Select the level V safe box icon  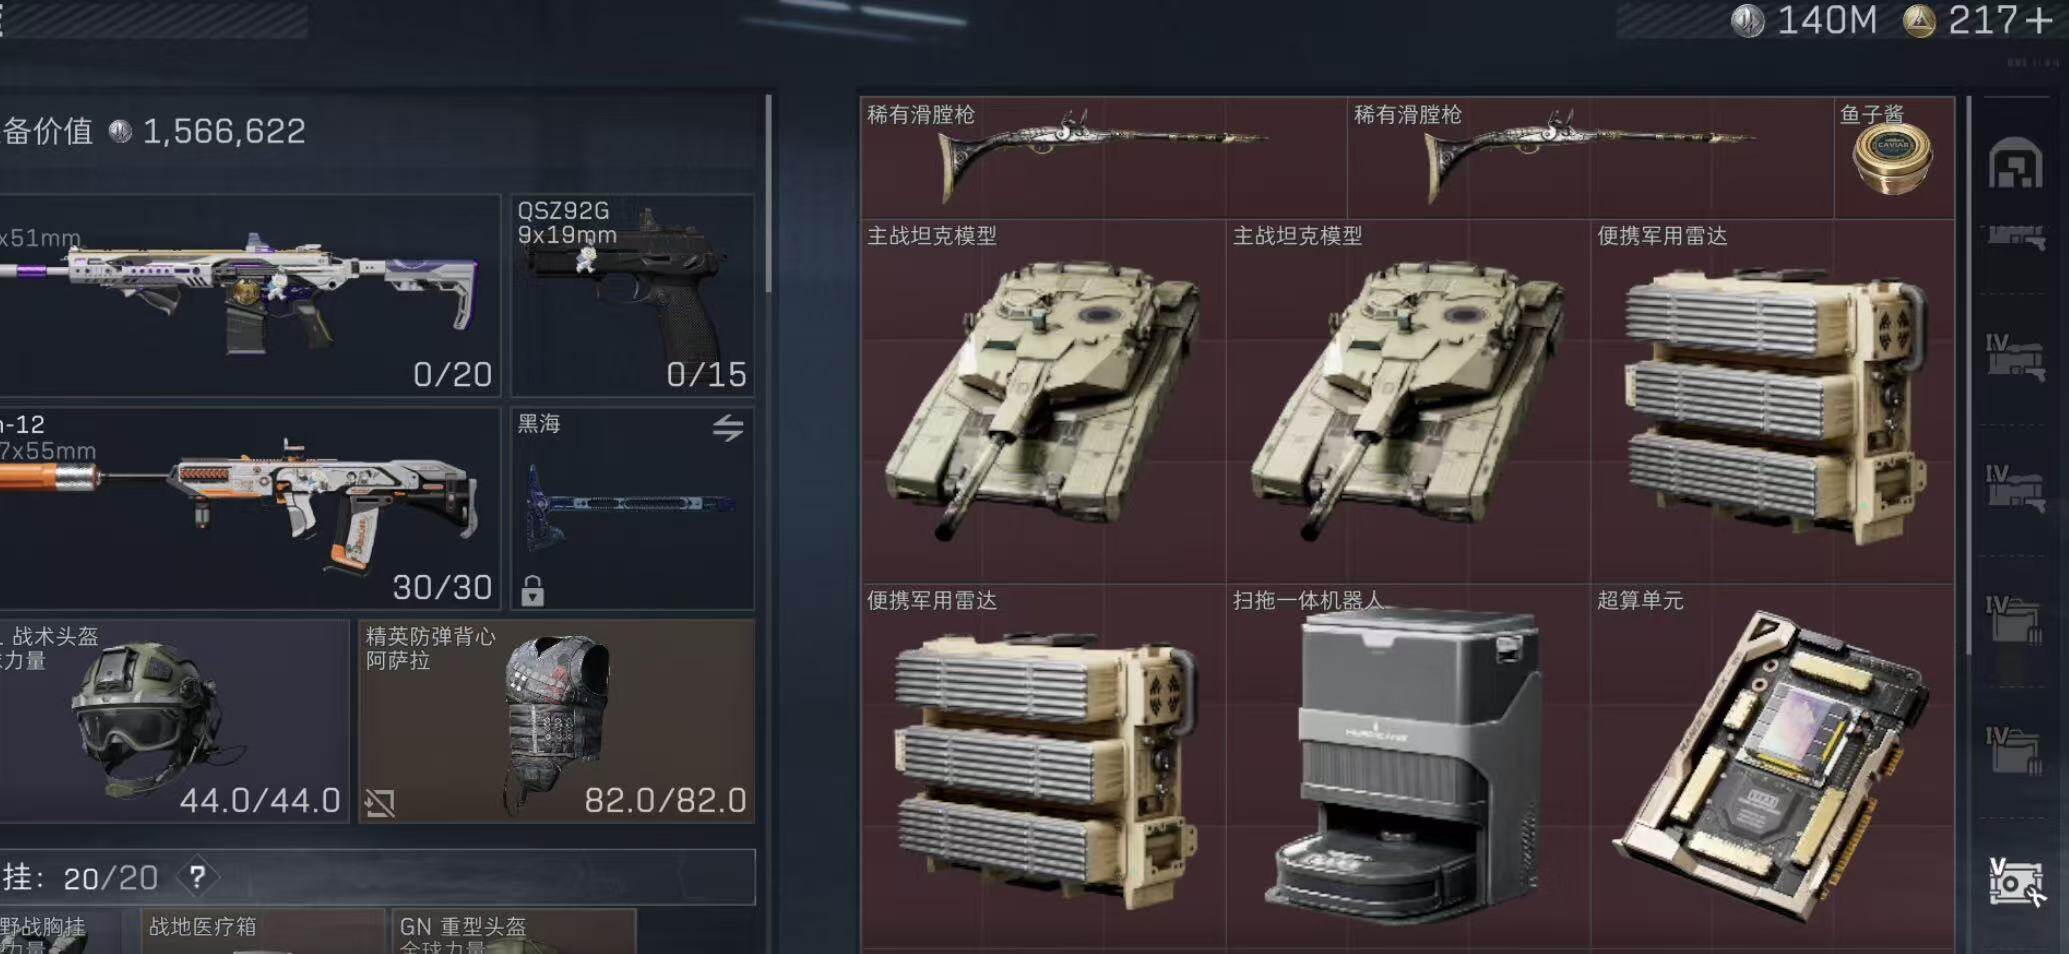[2015, 882]
